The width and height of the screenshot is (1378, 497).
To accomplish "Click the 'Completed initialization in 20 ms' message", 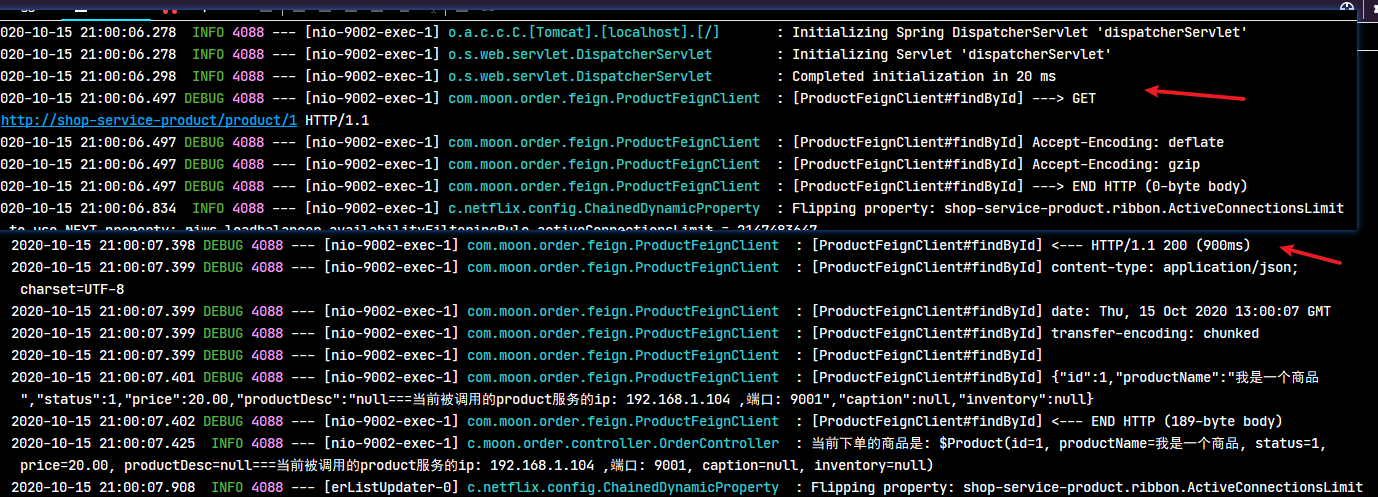I will (924, 76).
